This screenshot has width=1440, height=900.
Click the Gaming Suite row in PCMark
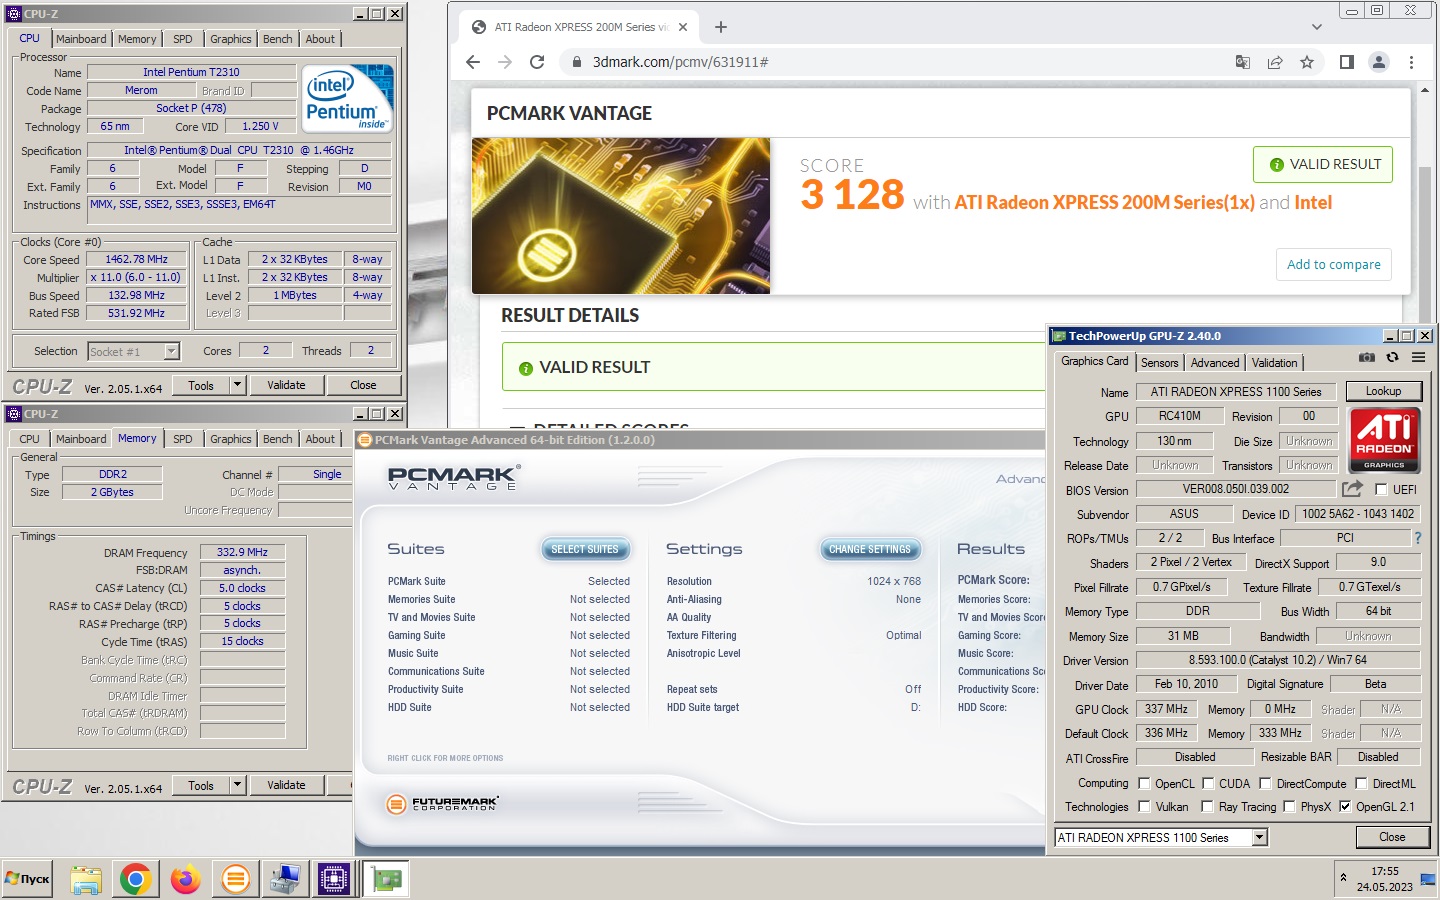[x=509, y=635]
